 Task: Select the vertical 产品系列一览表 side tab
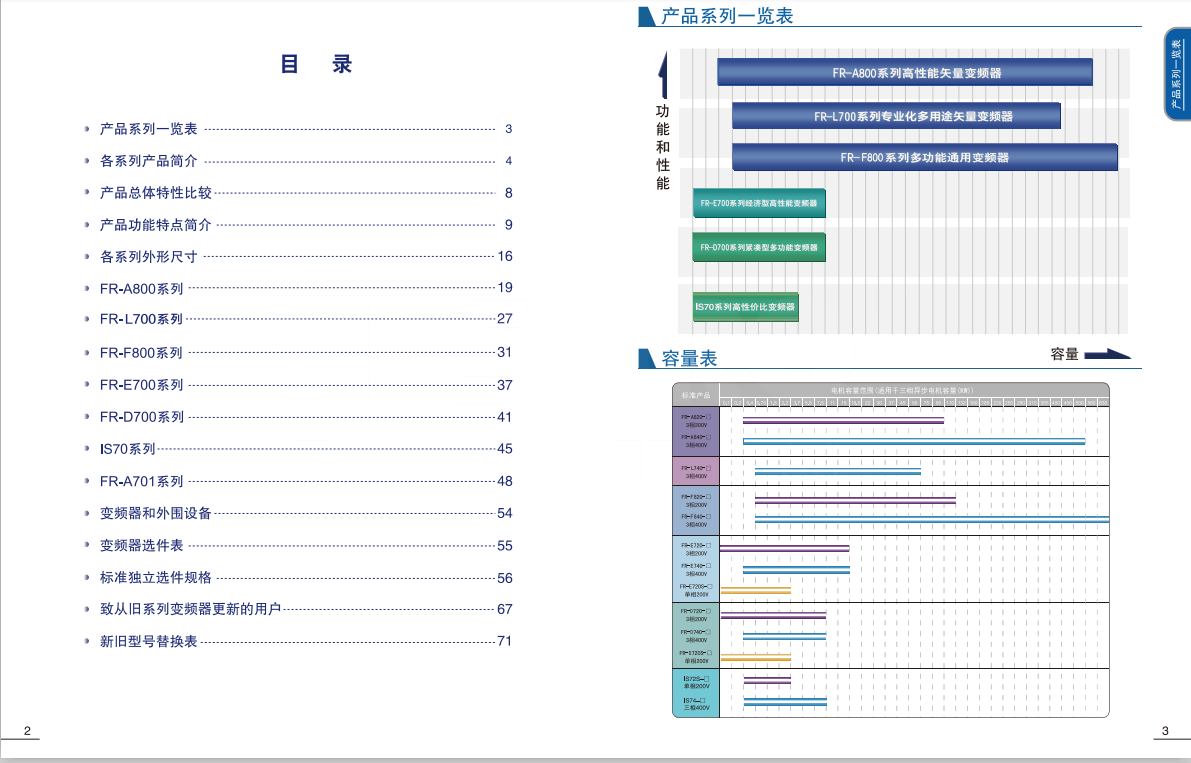[x=1177, y=74]
